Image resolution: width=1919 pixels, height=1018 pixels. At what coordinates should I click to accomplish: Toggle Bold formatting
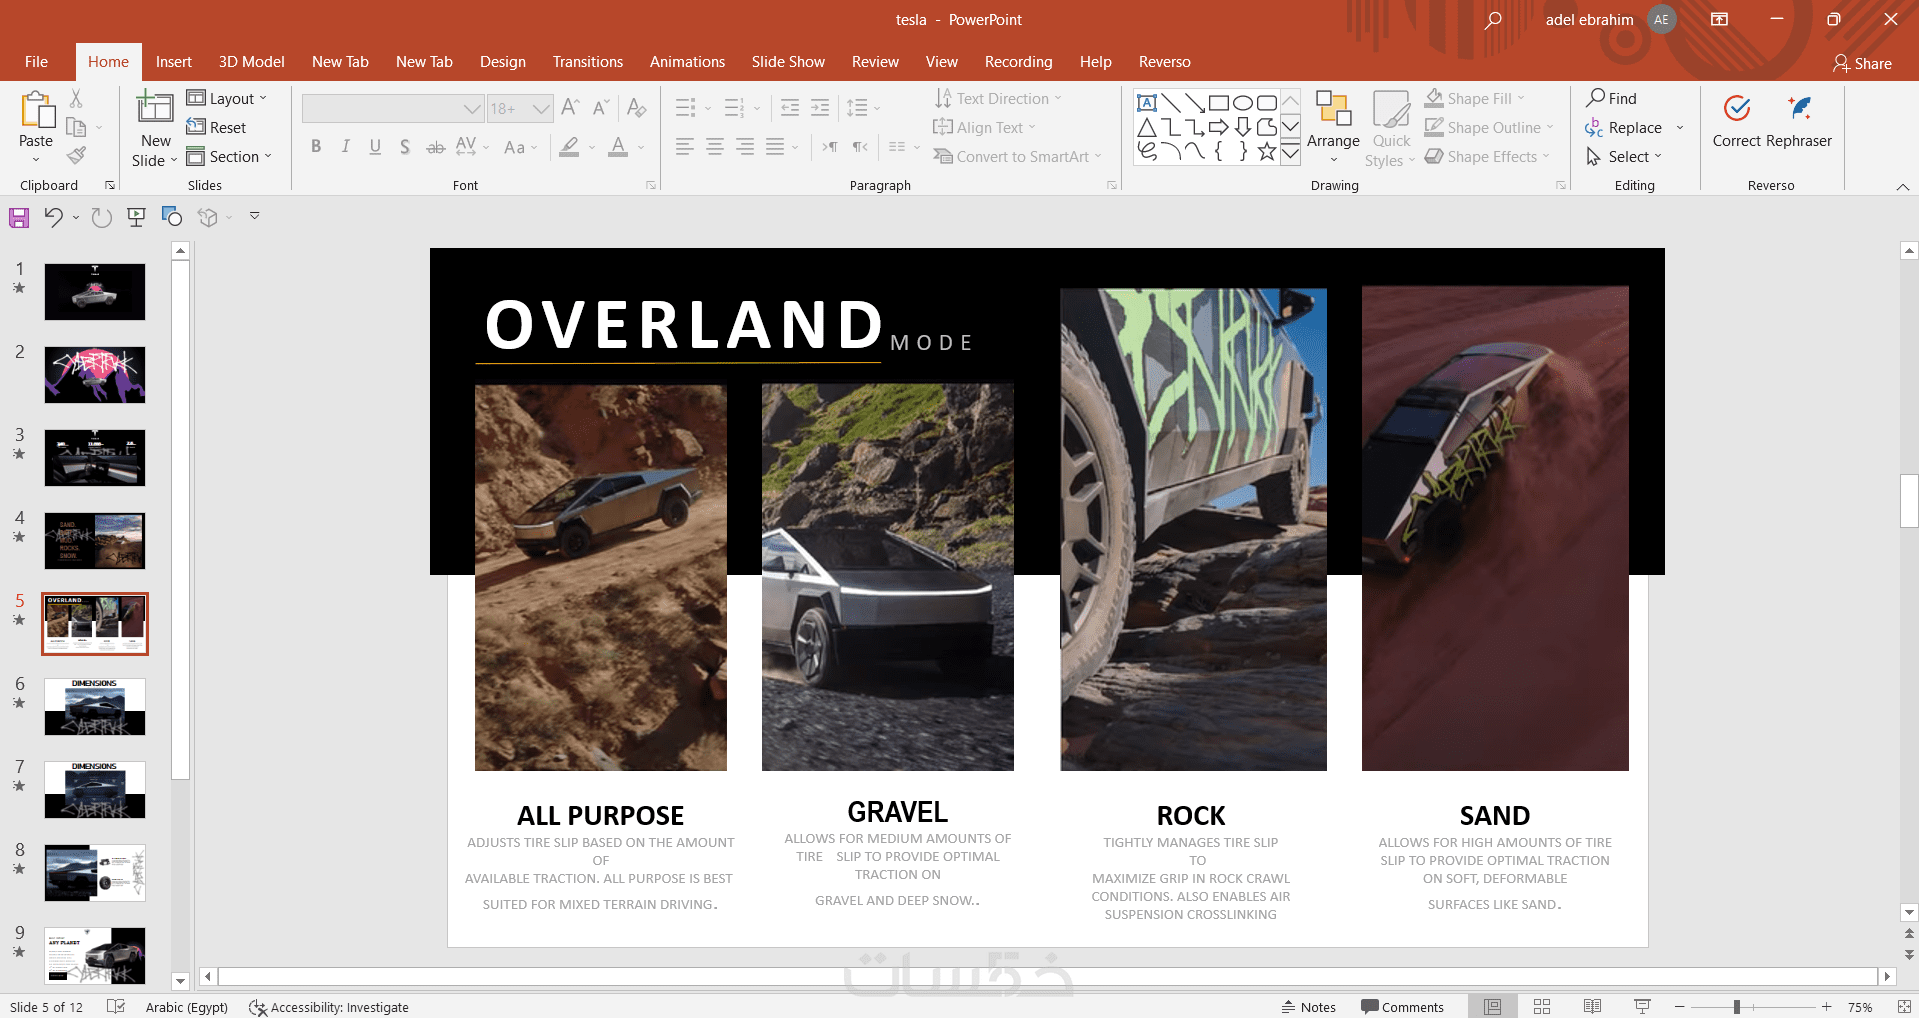[316, 147]
